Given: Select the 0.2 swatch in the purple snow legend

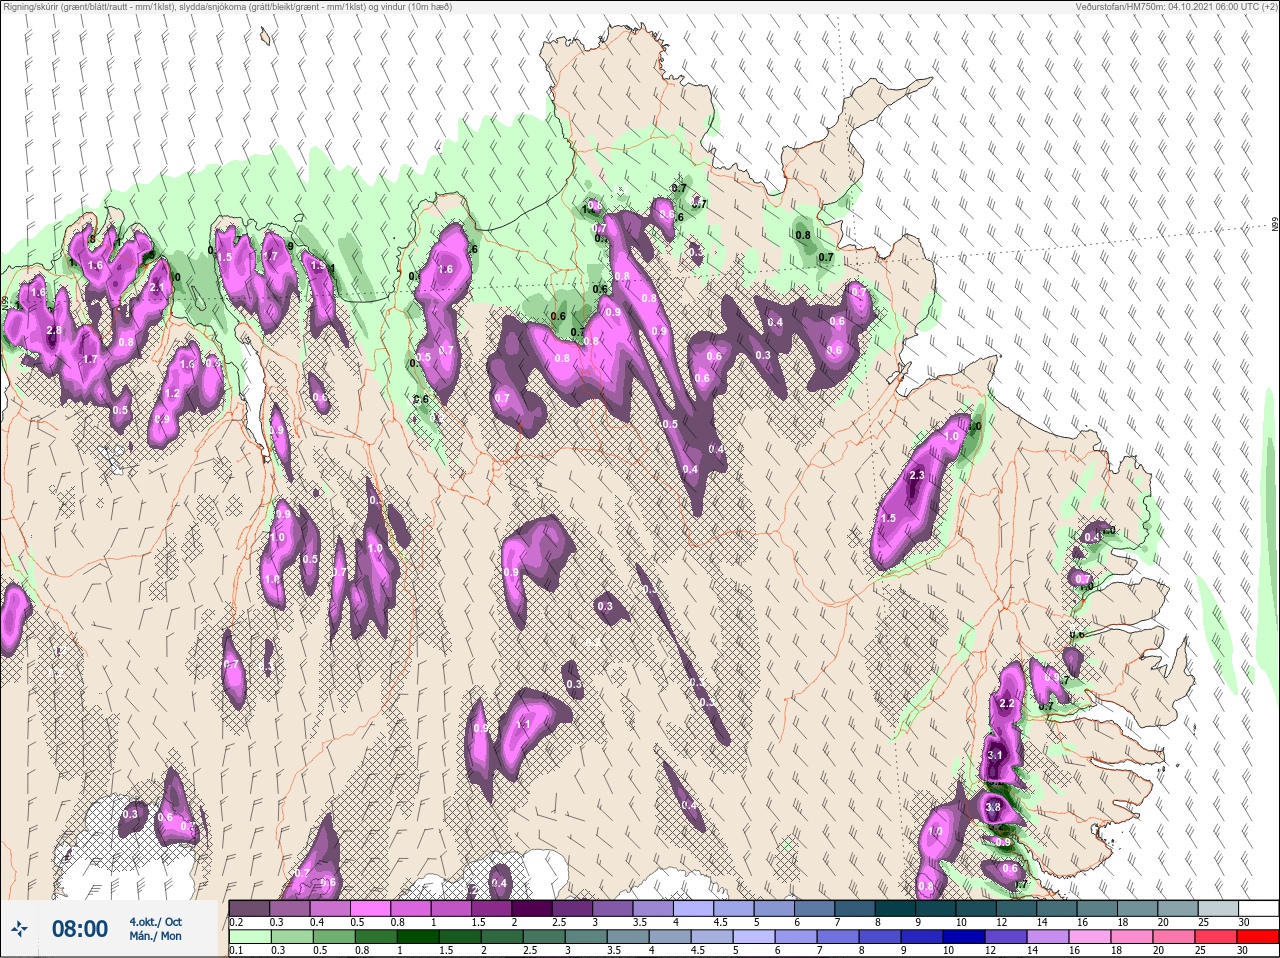Looking at the screenshot, I should [x=249, y=909].
